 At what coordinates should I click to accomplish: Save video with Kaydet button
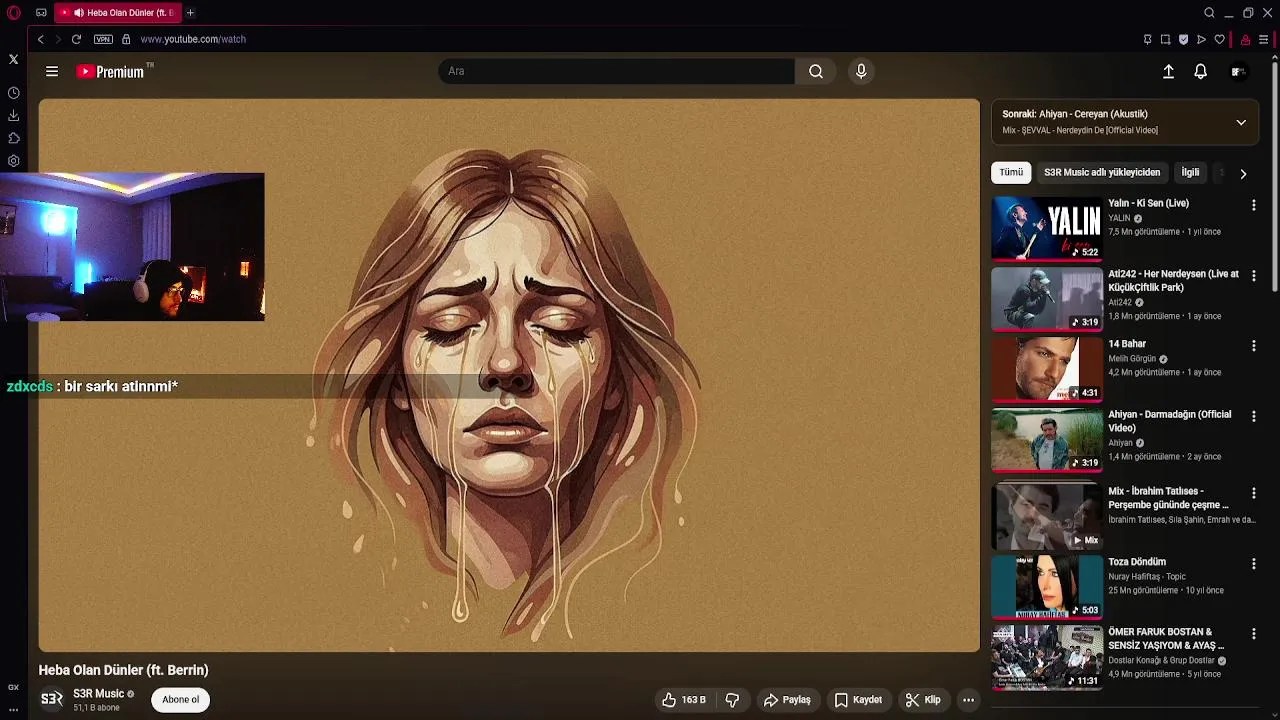[x=858, y=700]
